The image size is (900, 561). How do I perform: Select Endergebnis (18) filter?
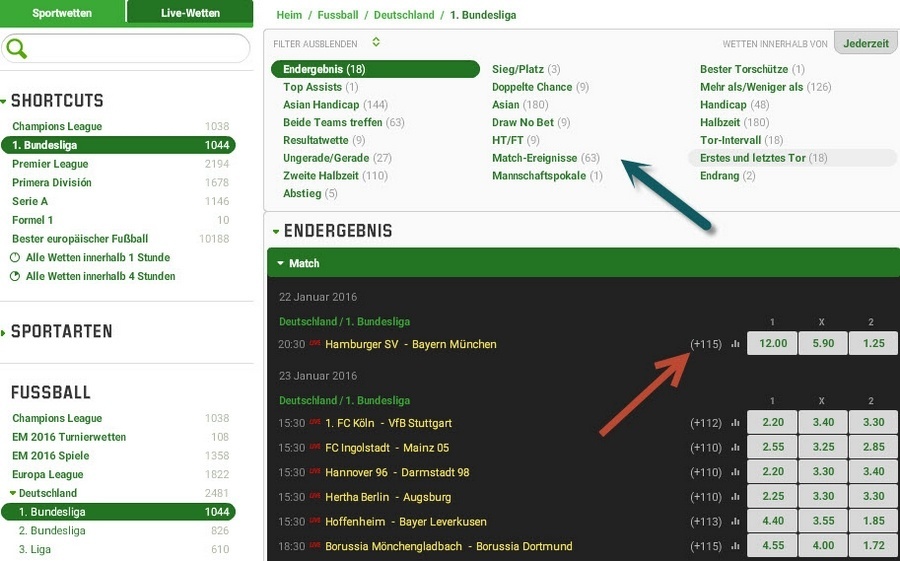point(375,69)
